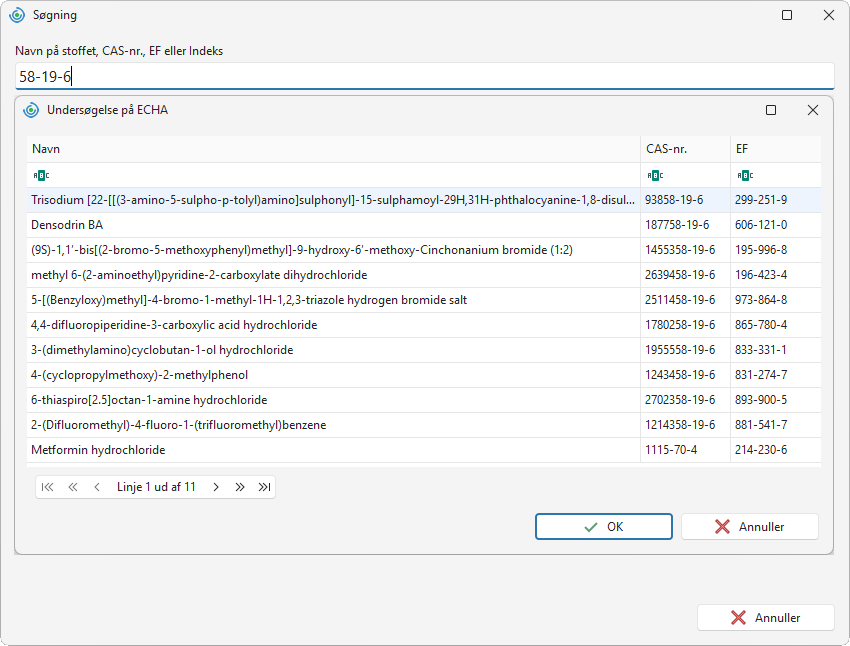
Task: Select the Densodrin BA row
Action: click(424, 225)
